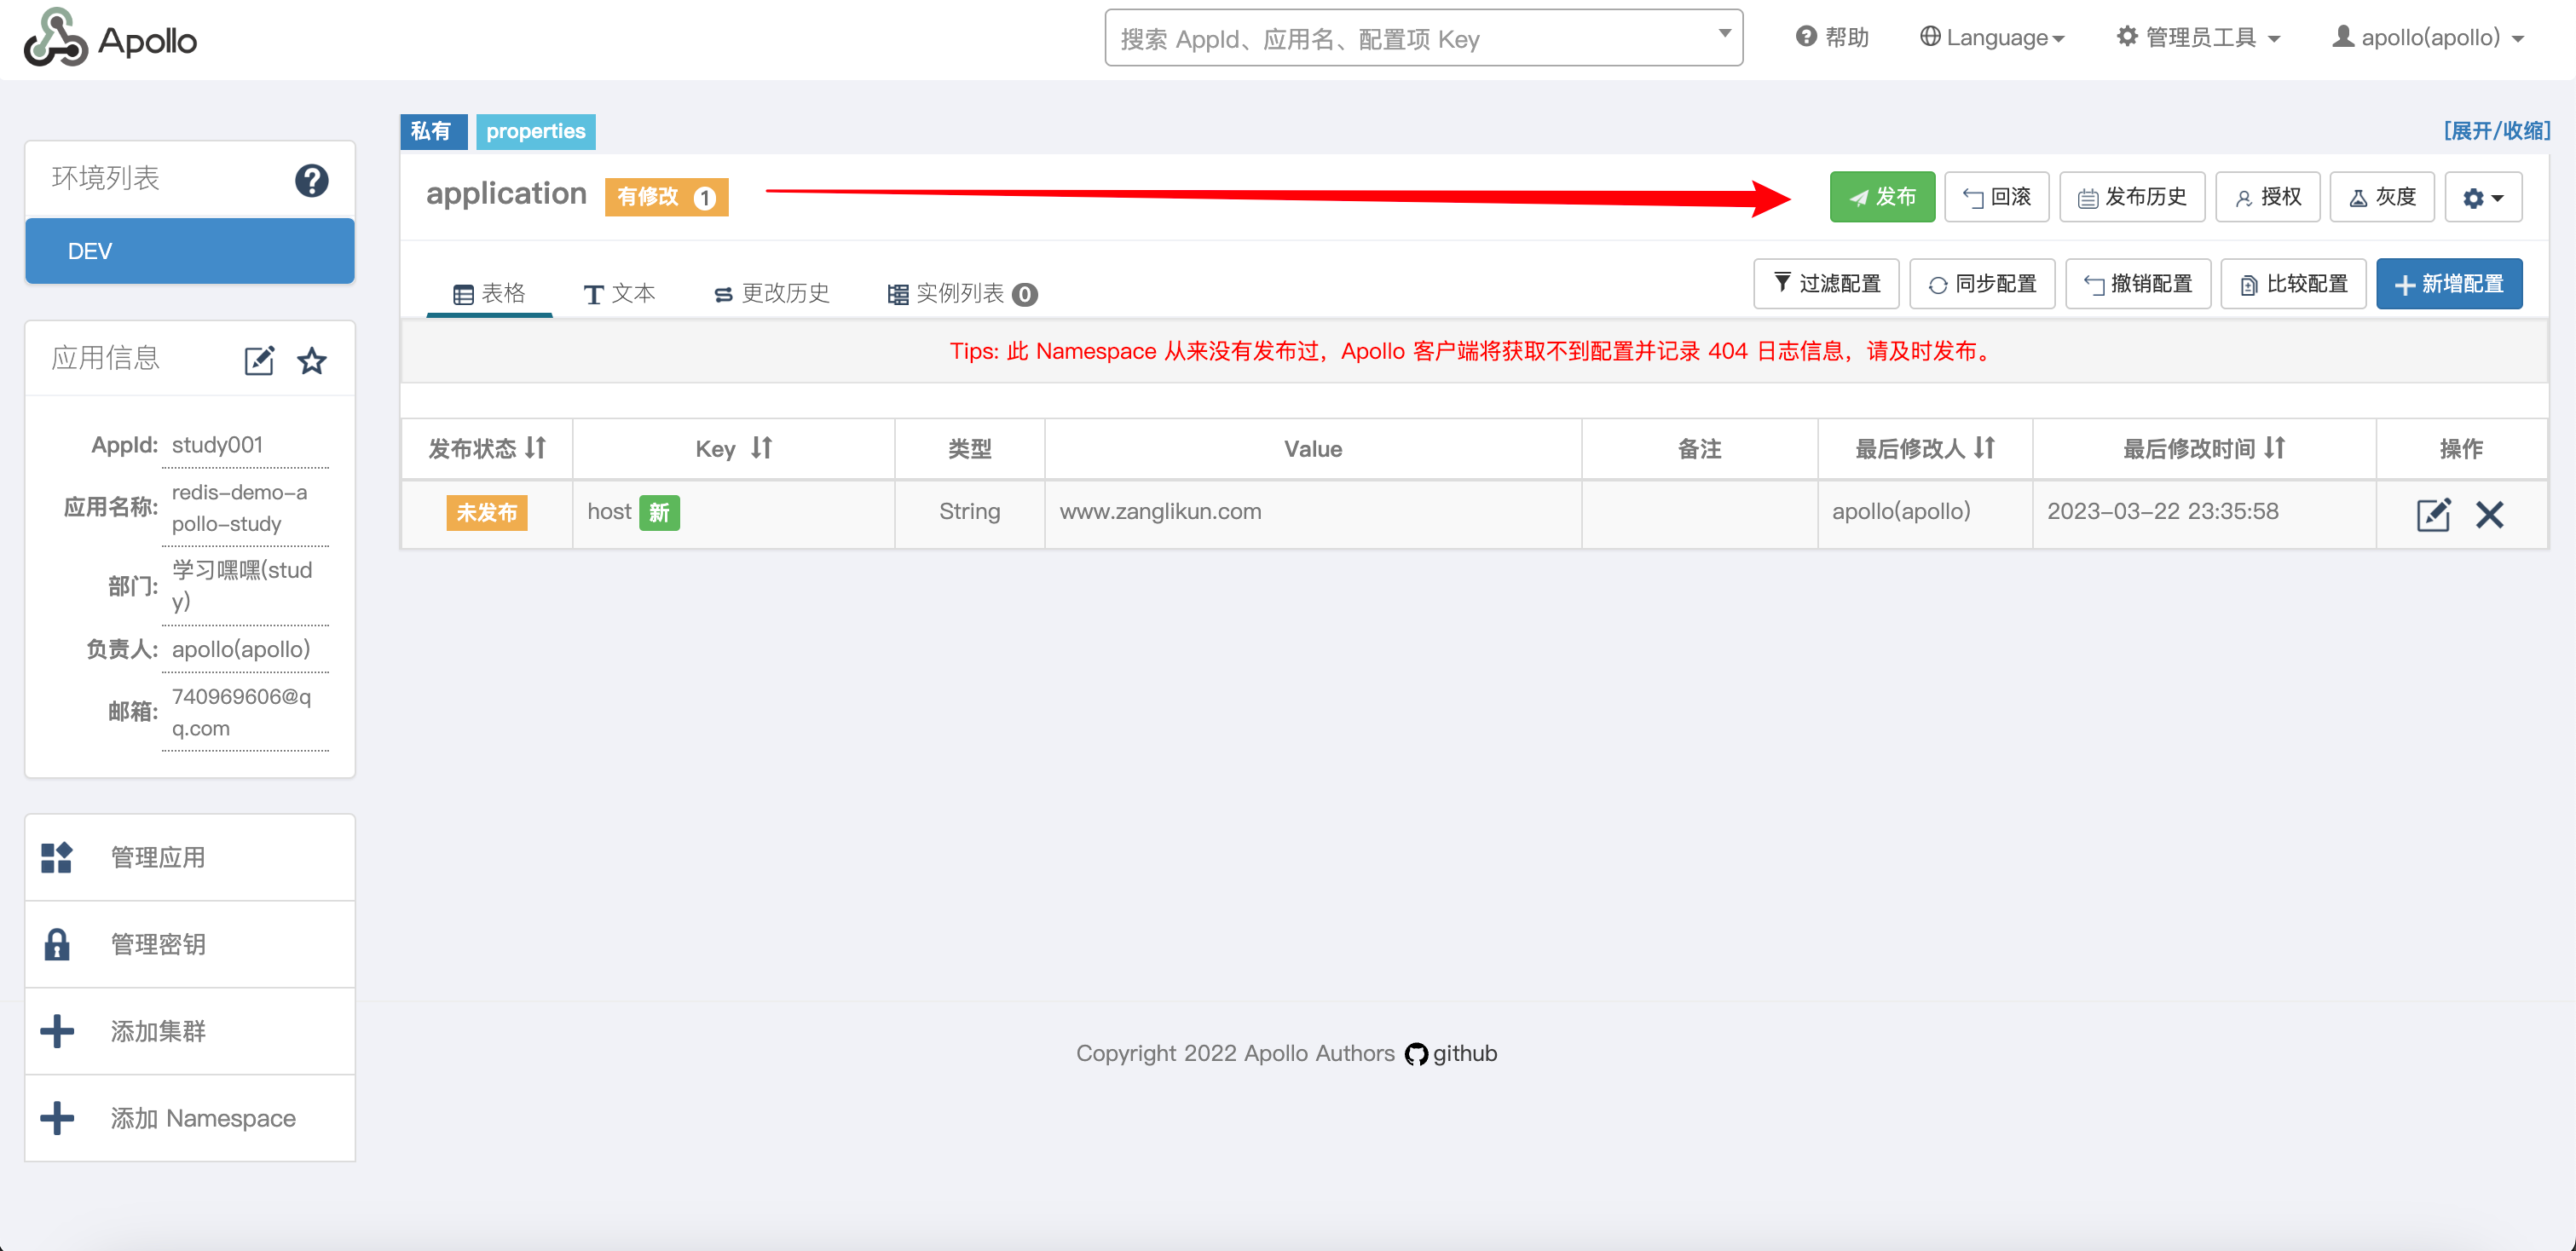Viewport: 2576px width, 1251px height.
Task: Click the blue 新增配置 button
Action: click(x=2448, y=284)
